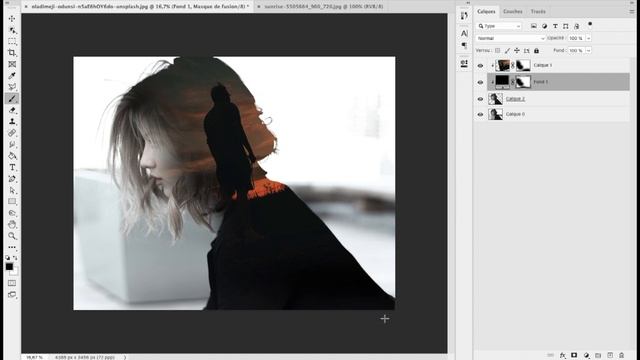
Task: Select the Calque 2 layer name
Action: (x=515, y=99)
